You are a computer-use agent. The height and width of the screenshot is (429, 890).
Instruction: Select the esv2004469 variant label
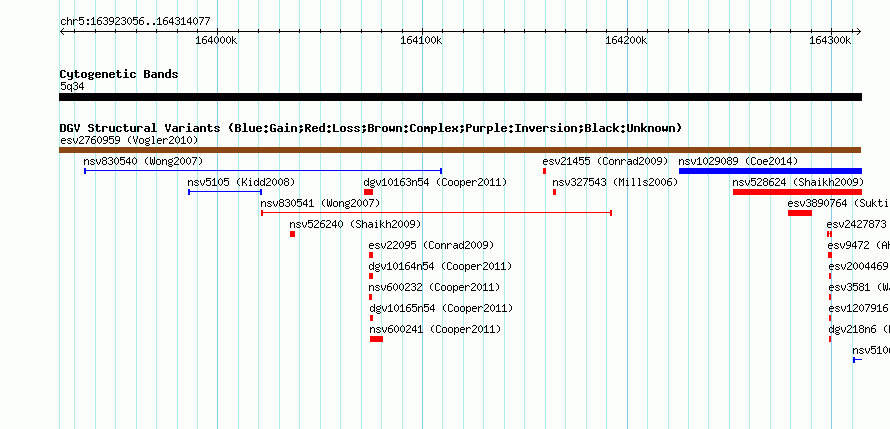858,266
